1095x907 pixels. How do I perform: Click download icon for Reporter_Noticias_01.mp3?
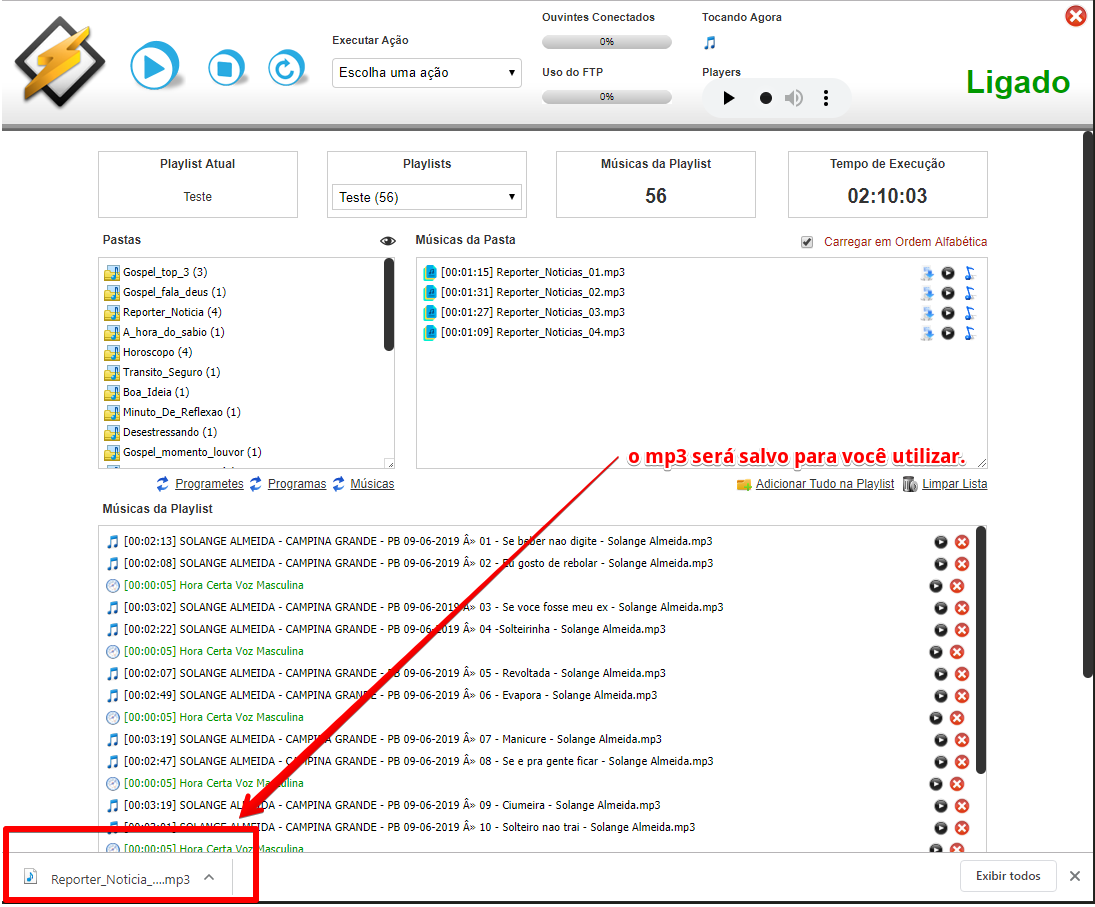(x=927, y=273)
